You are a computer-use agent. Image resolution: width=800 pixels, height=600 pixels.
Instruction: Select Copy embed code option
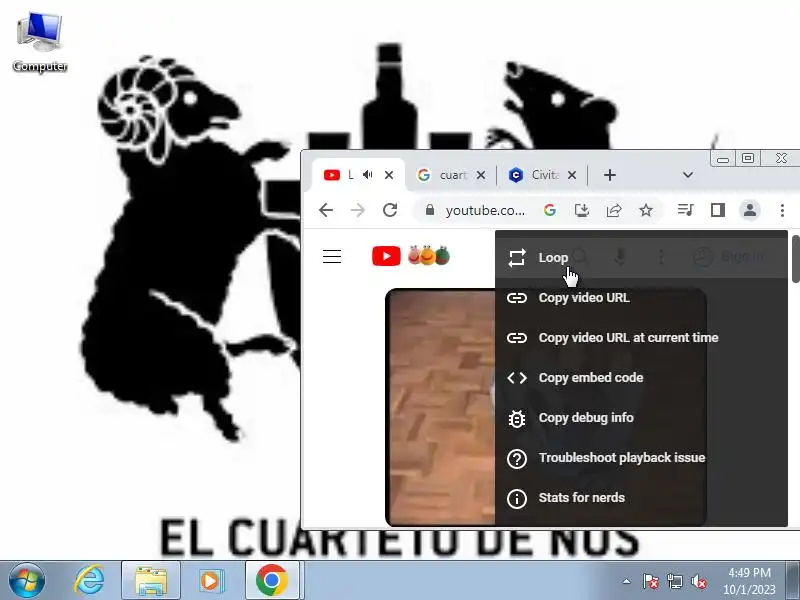click(641, 378)
